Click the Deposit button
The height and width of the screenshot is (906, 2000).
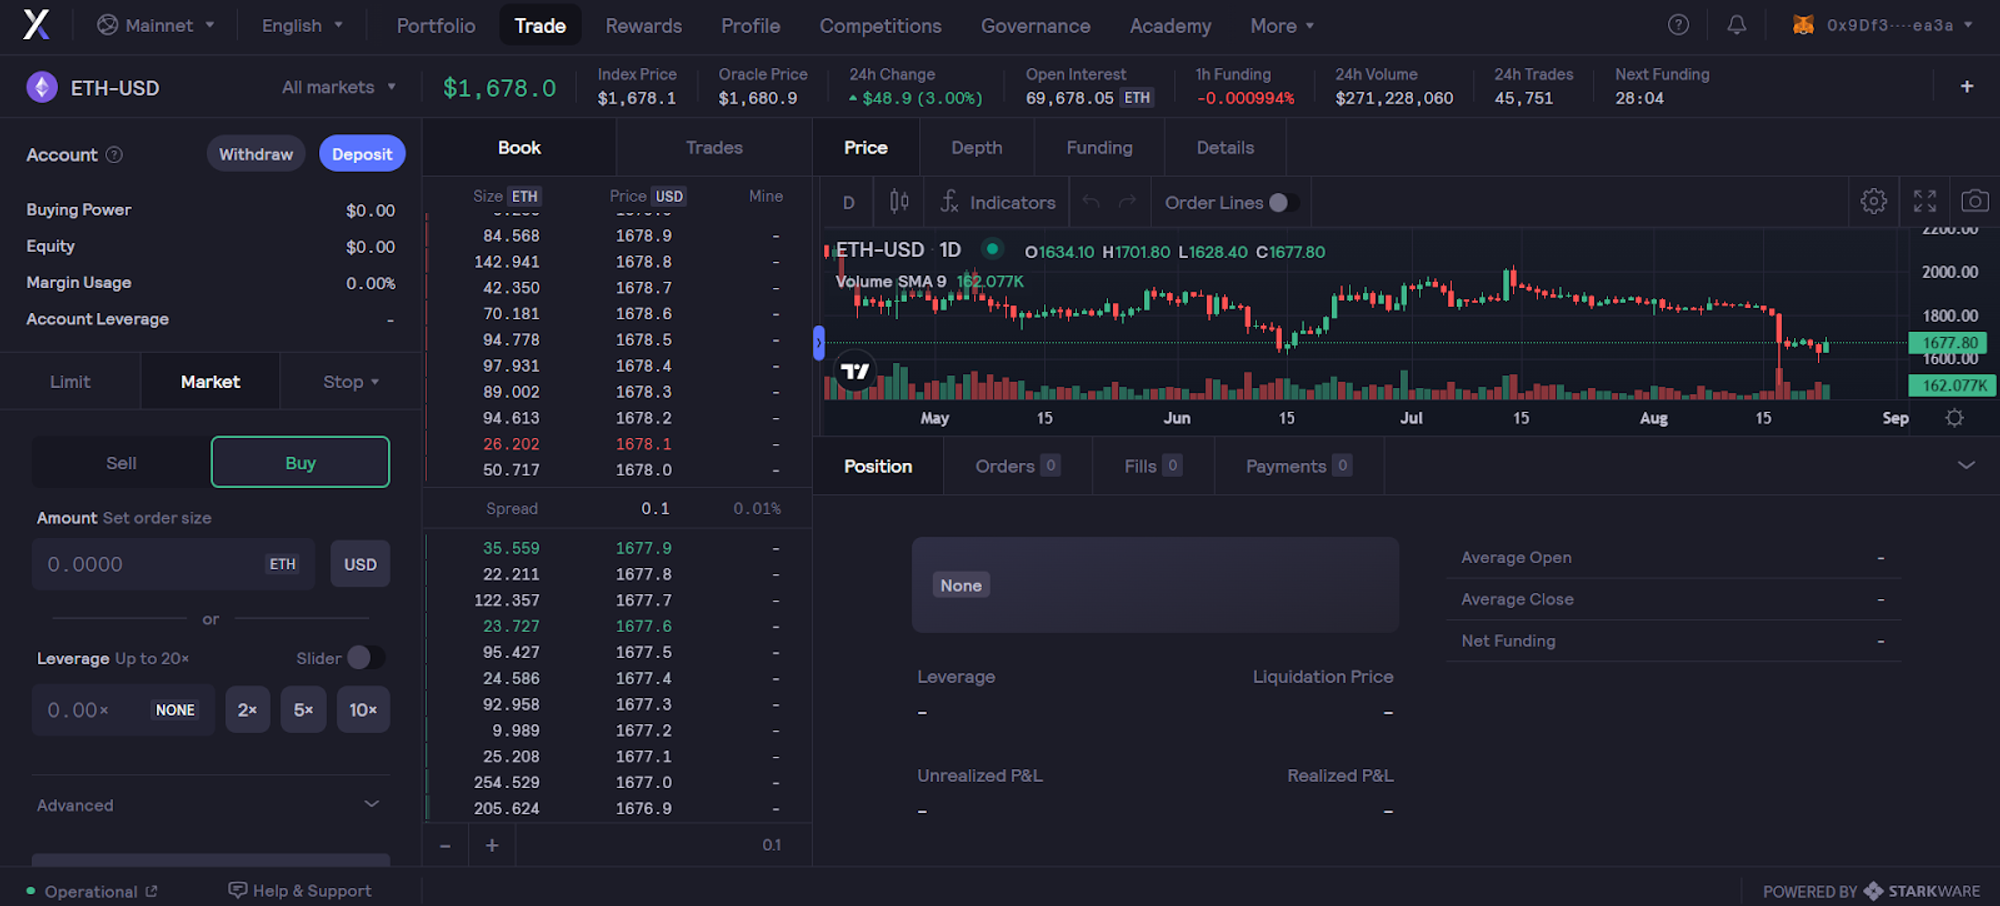pos(362,154)
